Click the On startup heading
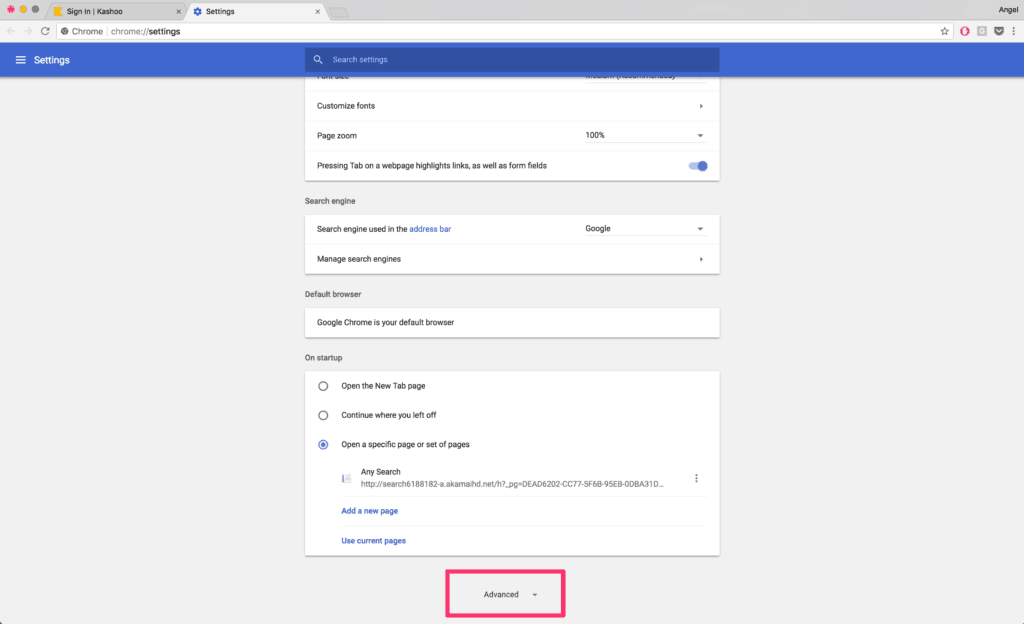Image resolution: width=1024 pixels, height=624 pixels. (x=323, y=358)
